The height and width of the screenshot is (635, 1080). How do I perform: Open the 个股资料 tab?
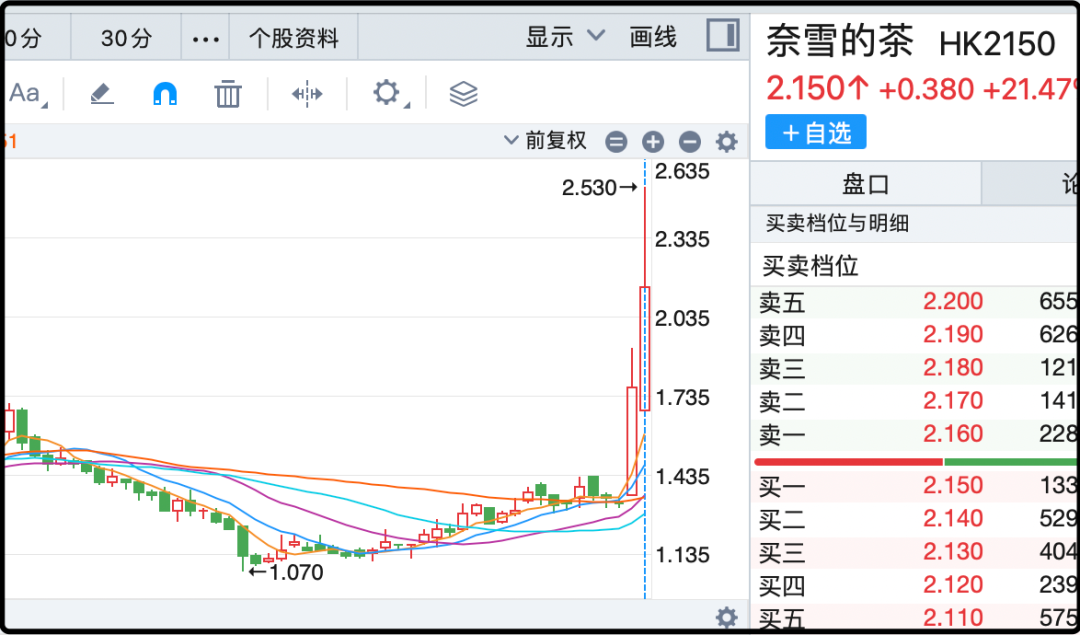294,38
